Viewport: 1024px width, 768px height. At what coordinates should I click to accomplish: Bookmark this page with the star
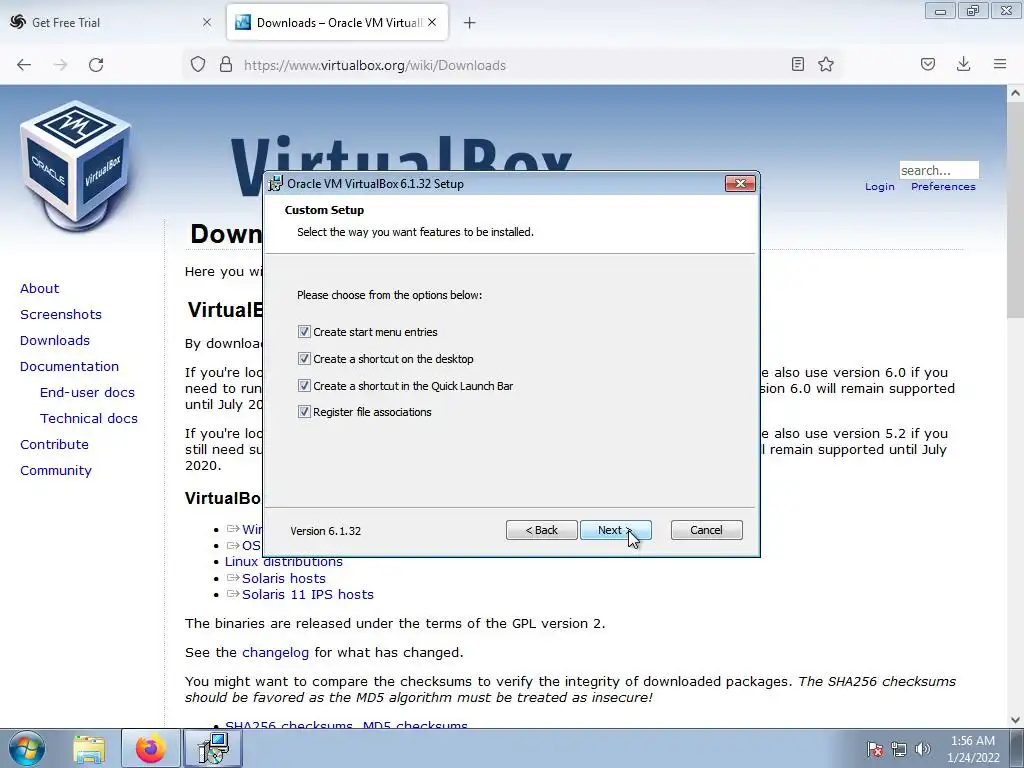826,64
